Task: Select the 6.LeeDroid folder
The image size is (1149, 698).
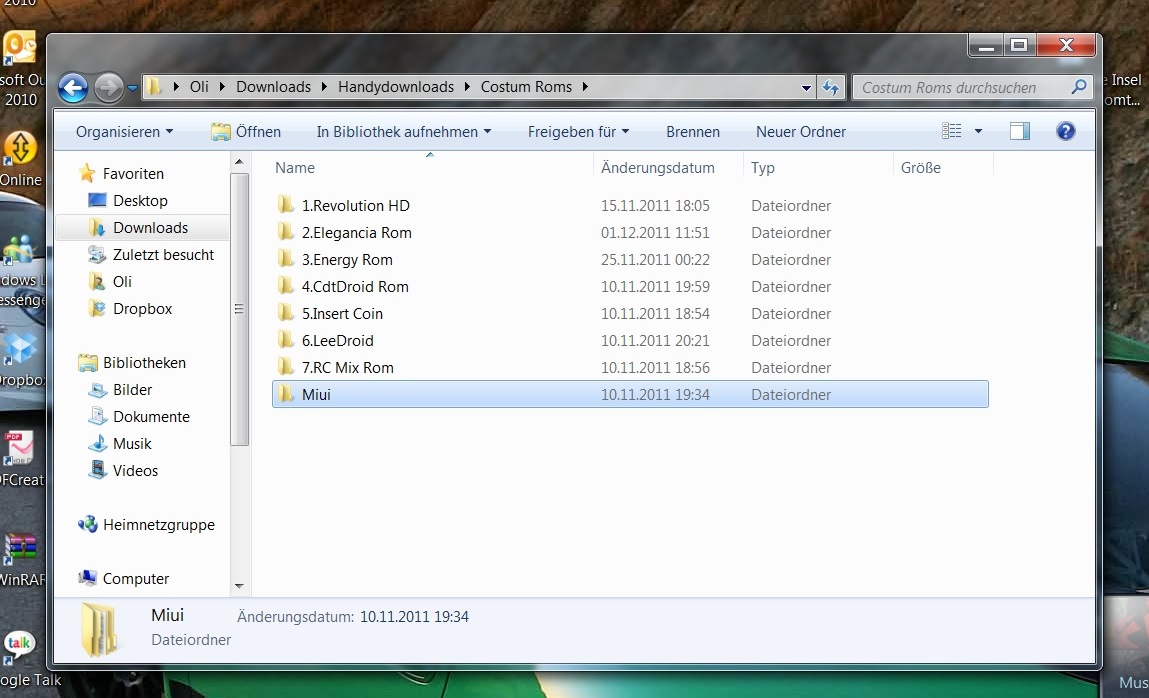Action: point(630,341)
